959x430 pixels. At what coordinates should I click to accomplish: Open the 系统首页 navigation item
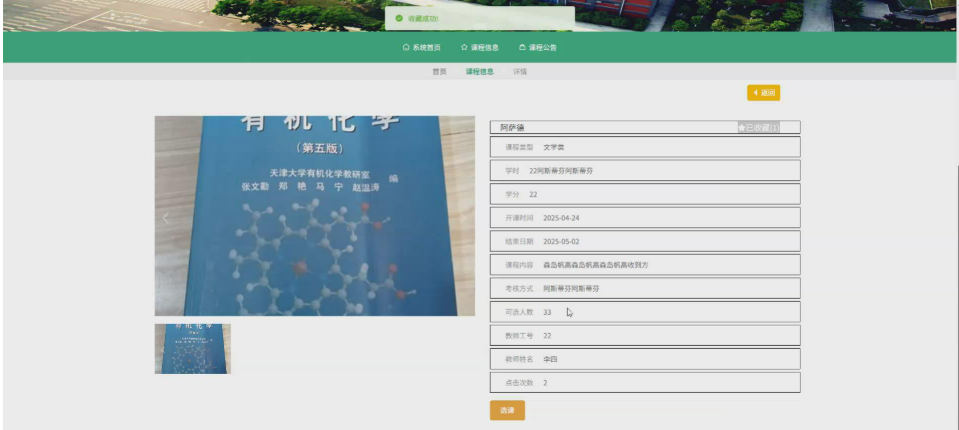(421, 47)
